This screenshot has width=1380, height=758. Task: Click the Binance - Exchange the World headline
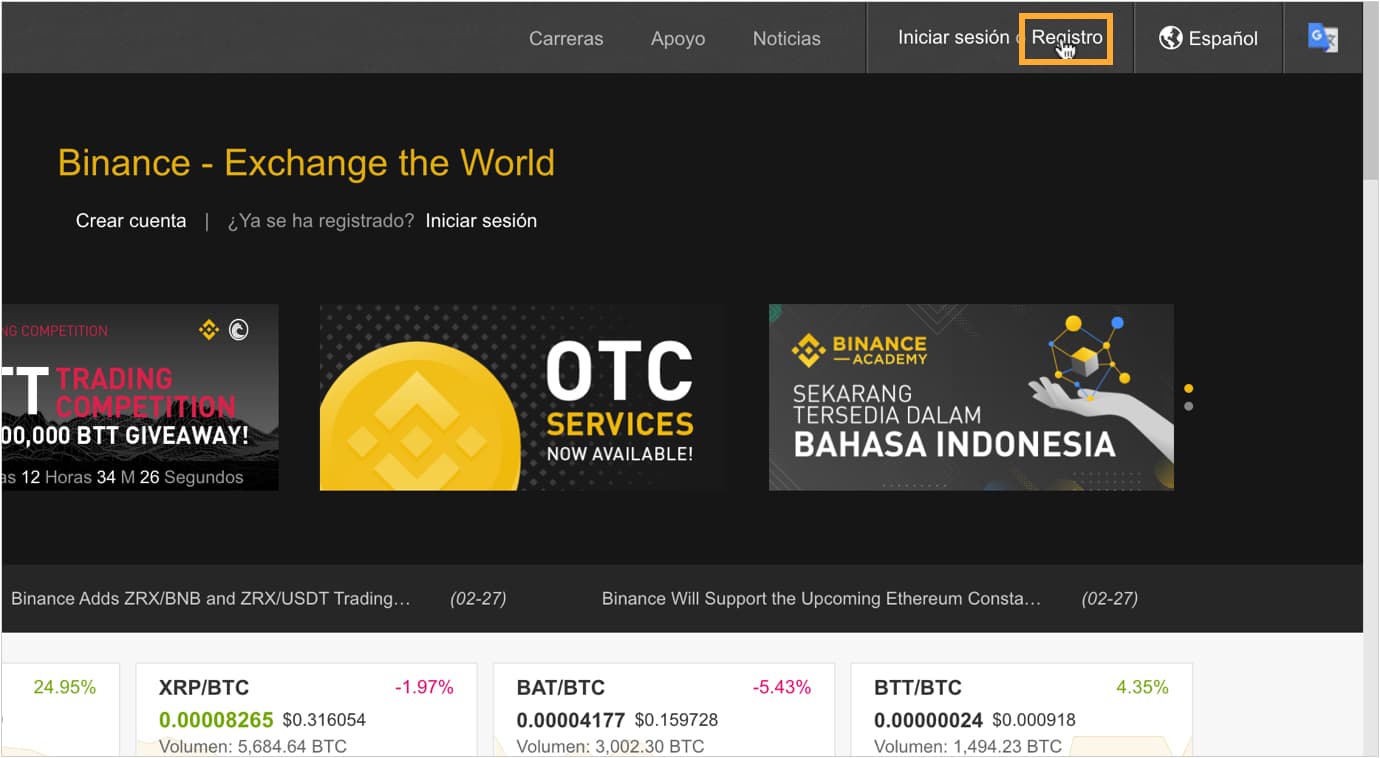(306, 163)
